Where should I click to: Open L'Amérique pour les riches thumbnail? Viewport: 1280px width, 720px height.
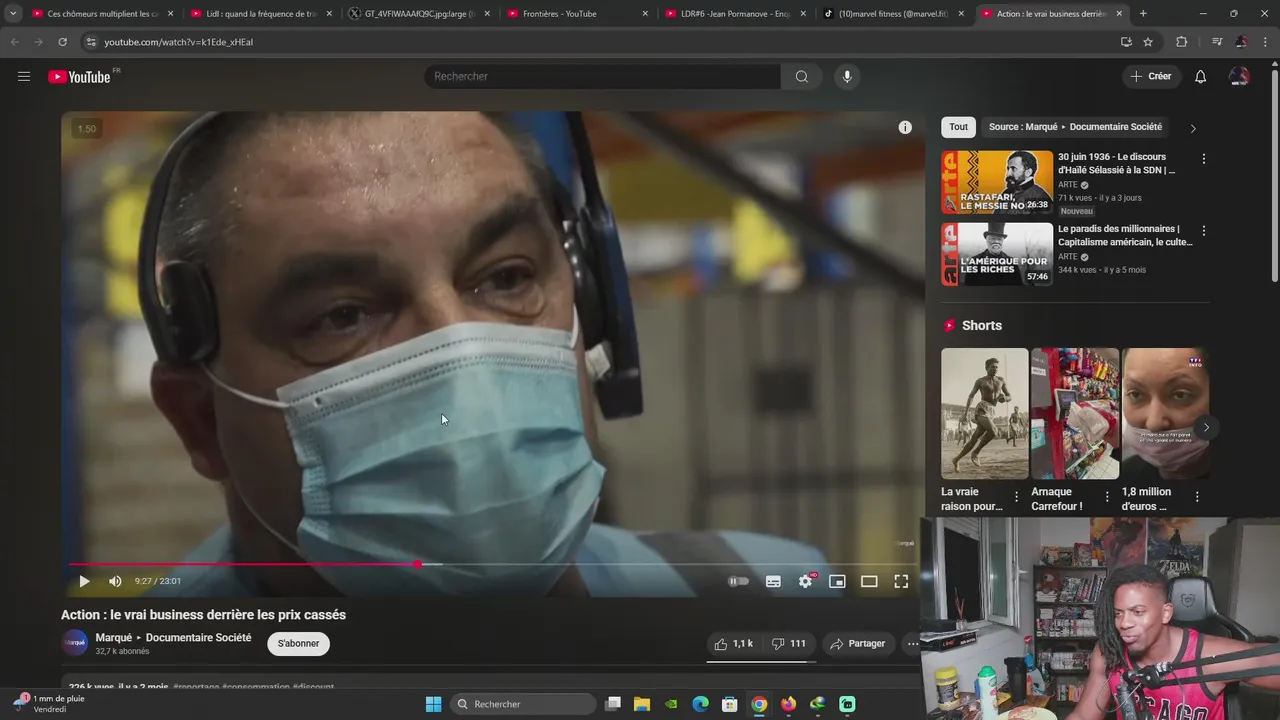(x=997, y=254)
